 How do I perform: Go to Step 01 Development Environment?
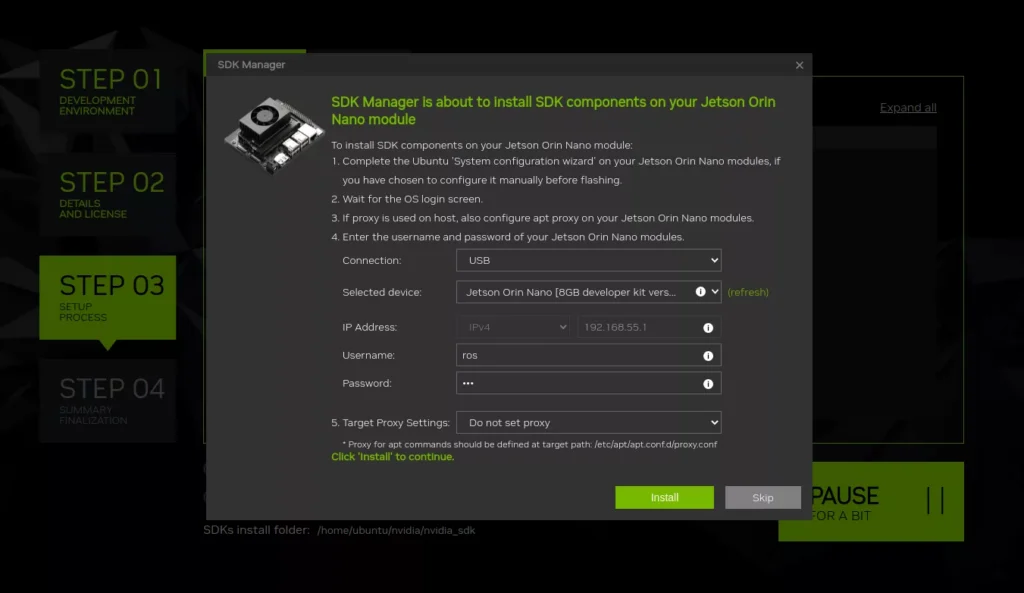(108, 91)
